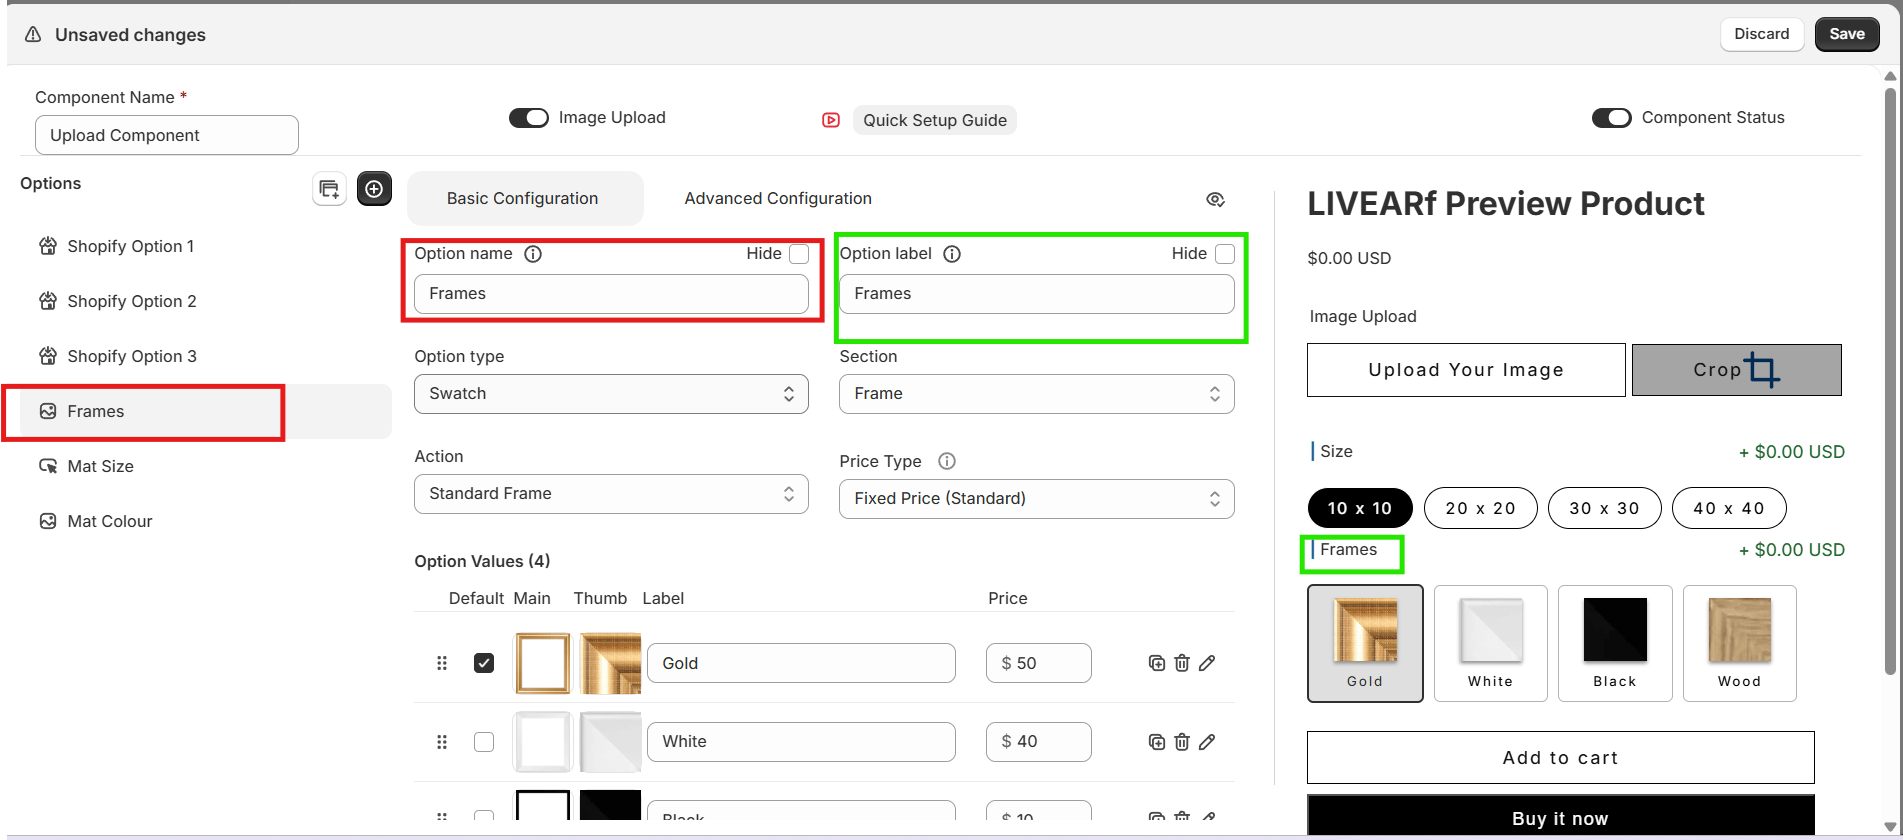Click the page vertical scrollbar
The image size is (1903, 840).
point(1890,380)
